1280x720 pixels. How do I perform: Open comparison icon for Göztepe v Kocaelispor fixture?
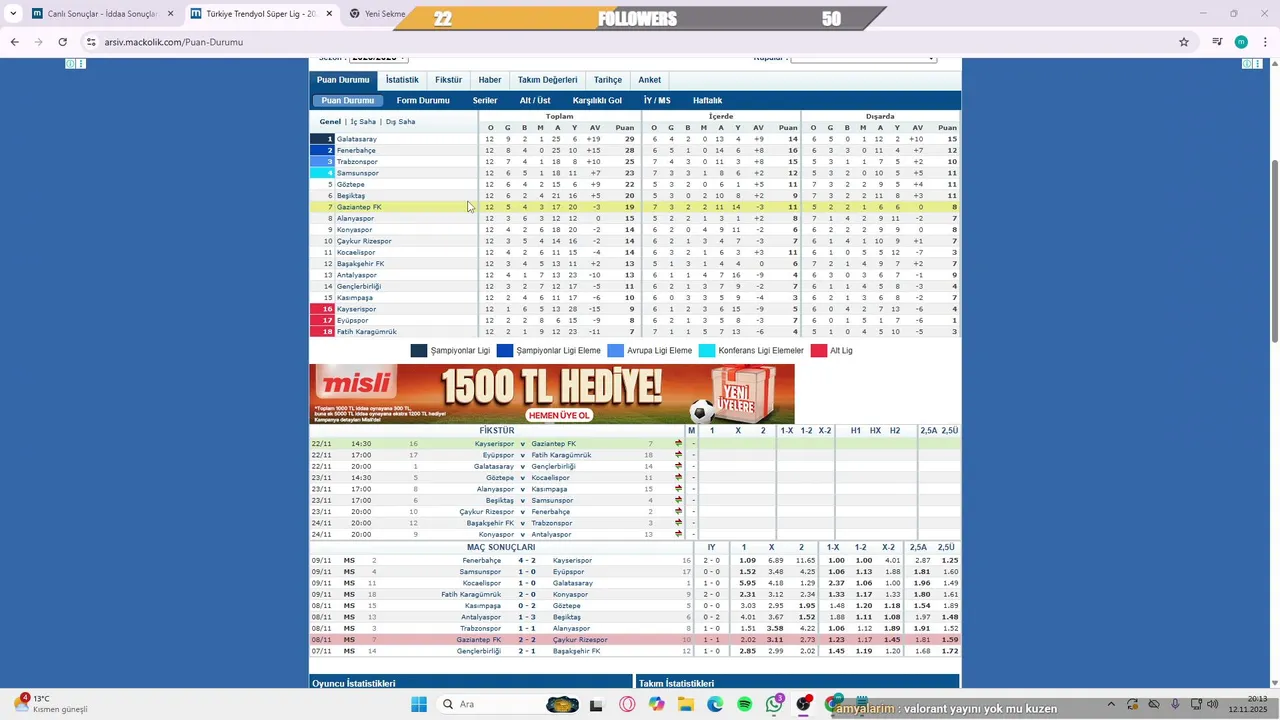679,478
